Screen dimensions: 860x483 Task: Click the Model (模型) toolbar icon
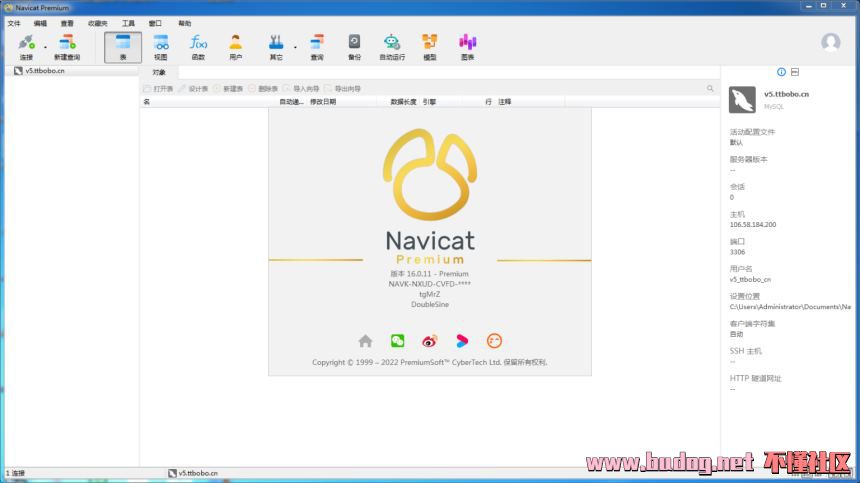(429, 47)
